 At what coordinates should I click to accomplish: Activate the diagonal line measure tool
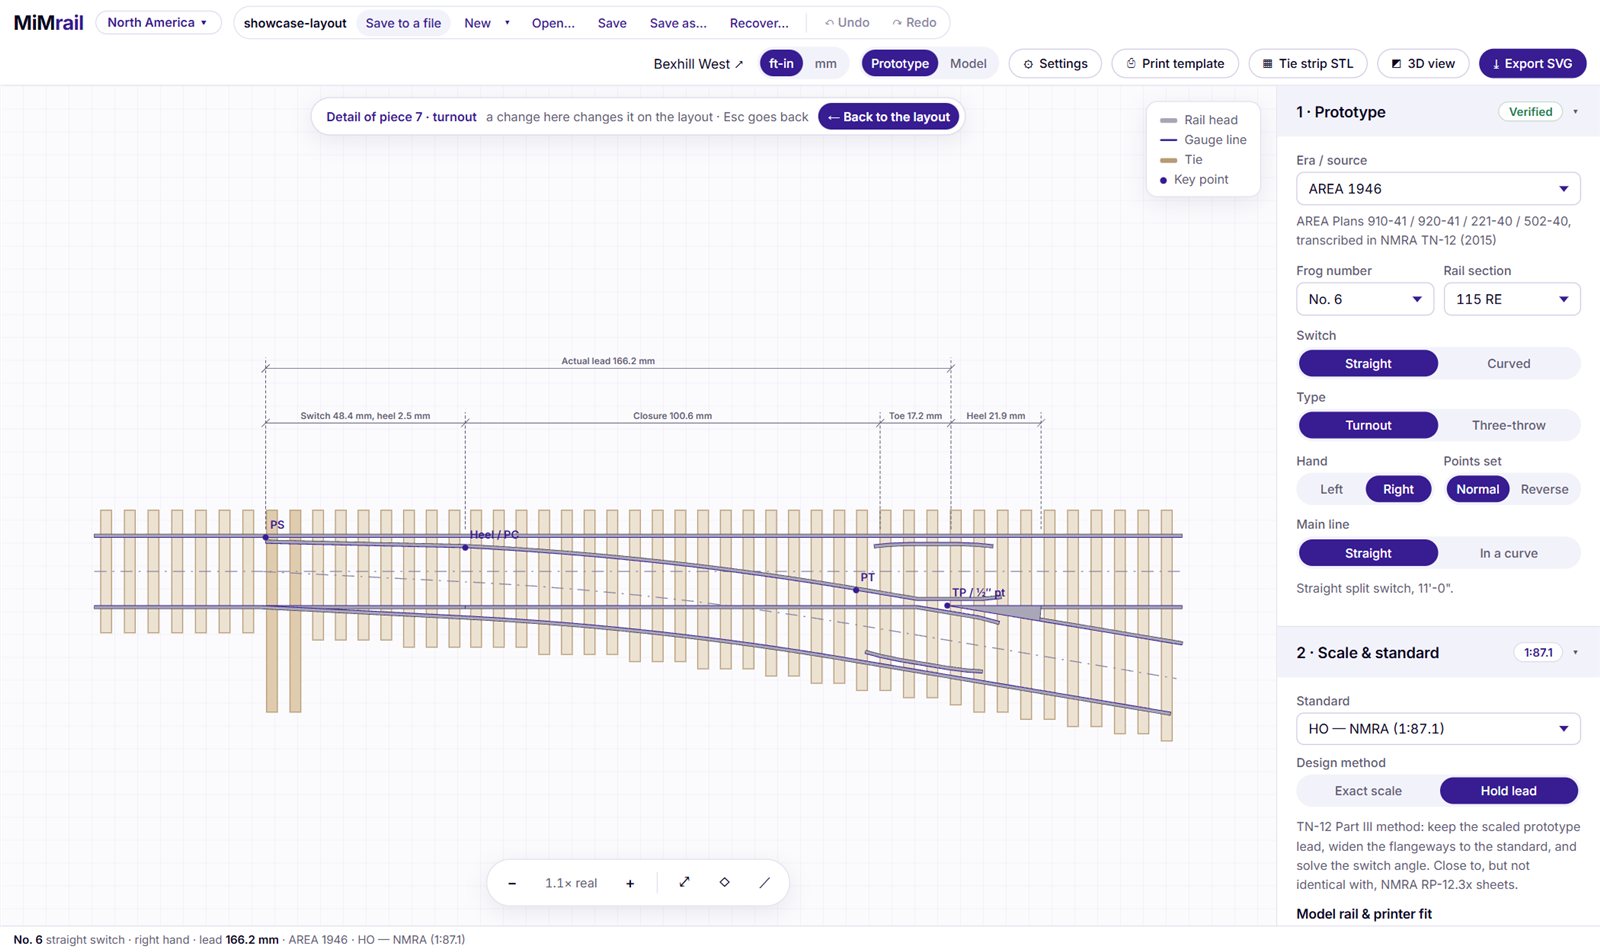pyautogui.click(x=765, y=882)
